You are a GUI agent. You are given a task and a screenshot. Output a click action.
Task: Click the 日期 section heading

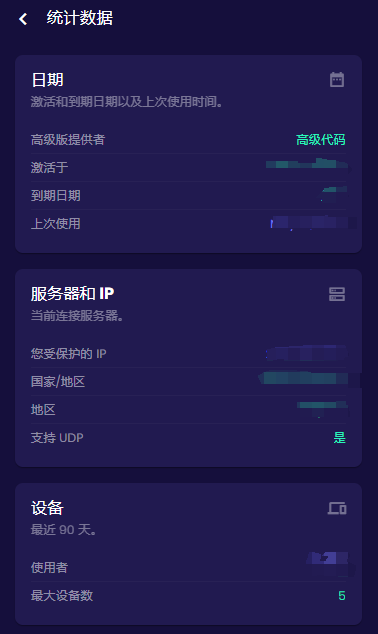coord(47,80)
